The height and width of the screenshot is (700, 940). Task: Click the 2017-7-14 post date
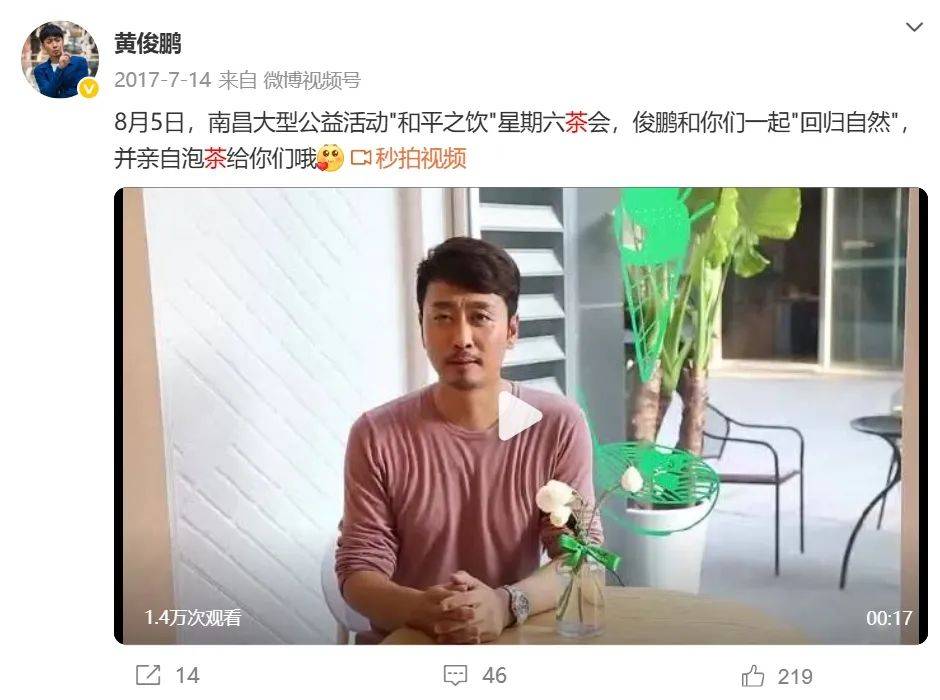click(162, 80)
